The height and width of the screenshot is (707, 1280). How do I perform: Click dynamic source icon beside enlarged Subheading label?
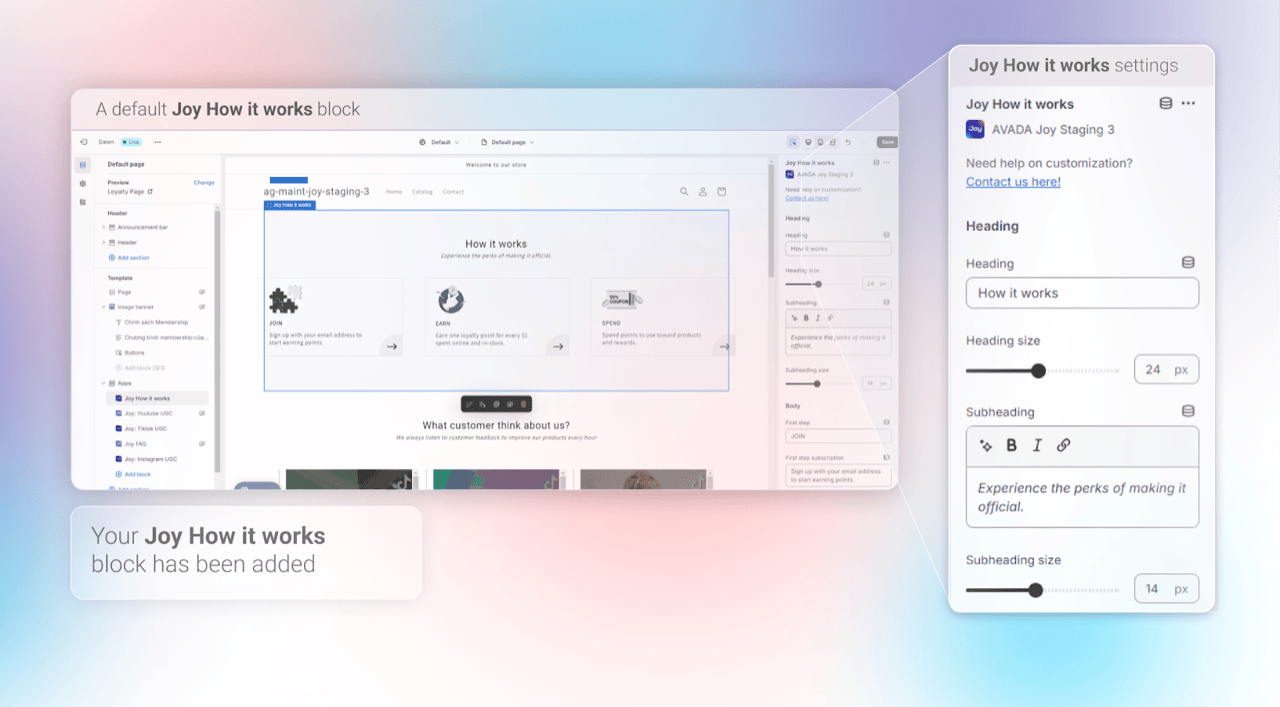point(1188,411)
